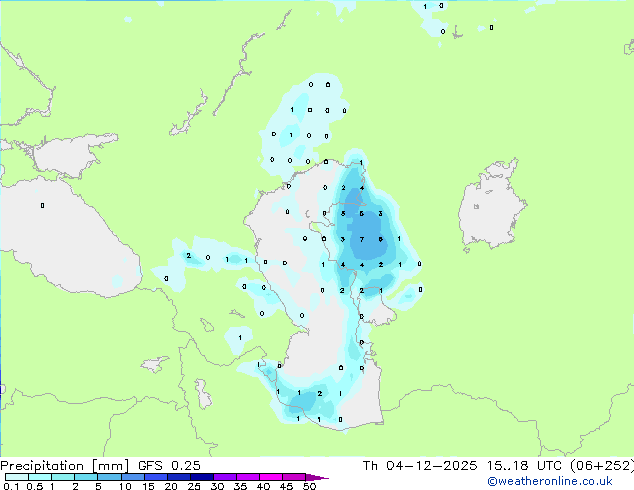Click the legend scale label "0.1"
Screen dimensions: 634x490
[11, 486]
